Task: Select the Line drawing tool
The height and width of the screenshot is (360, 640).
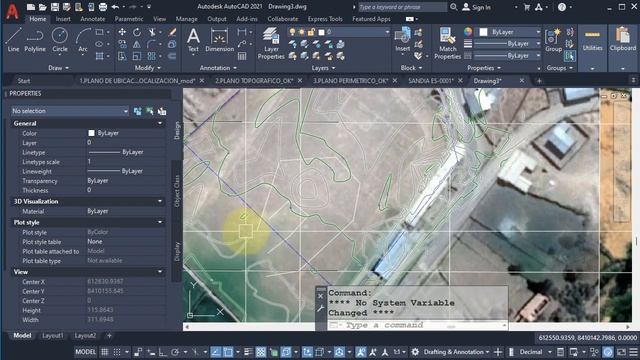Action: point(13,40)
